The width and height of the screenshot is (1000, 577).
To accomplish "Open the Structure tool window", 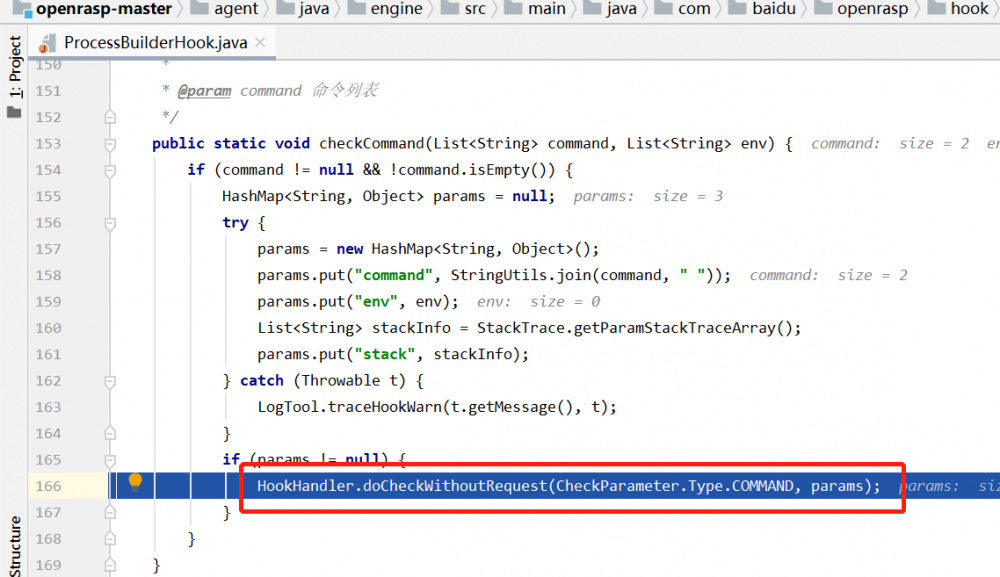I will click(x=15, y=546).
